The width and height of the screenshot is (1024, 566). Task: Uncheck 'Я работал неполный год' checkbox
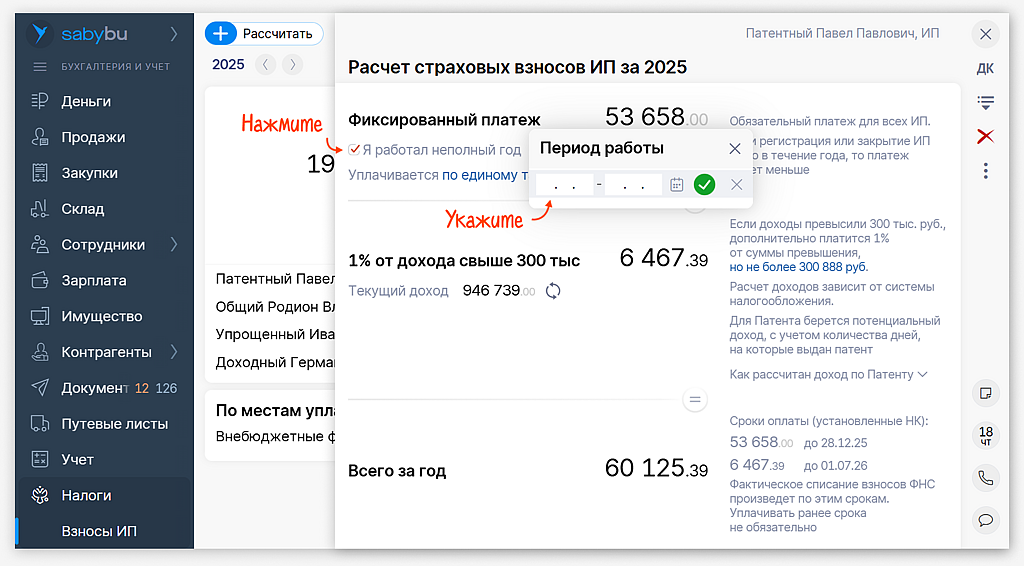[x=355, y=150]
